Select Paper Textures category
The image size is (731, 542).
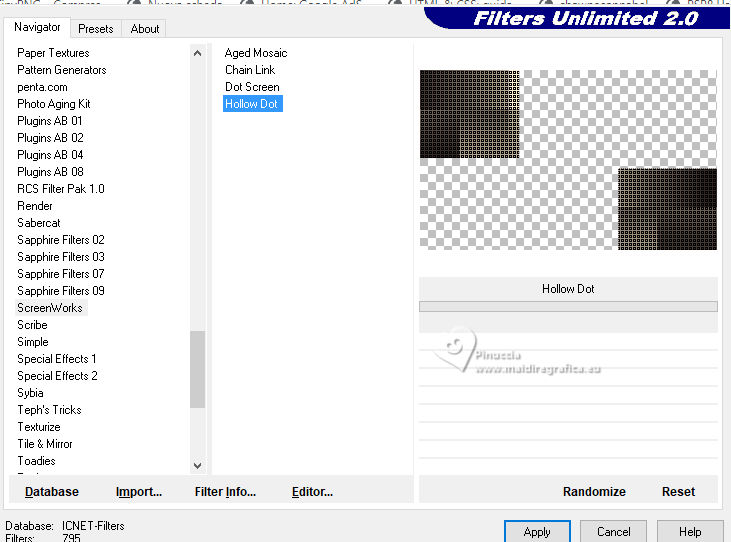(53, 53)
